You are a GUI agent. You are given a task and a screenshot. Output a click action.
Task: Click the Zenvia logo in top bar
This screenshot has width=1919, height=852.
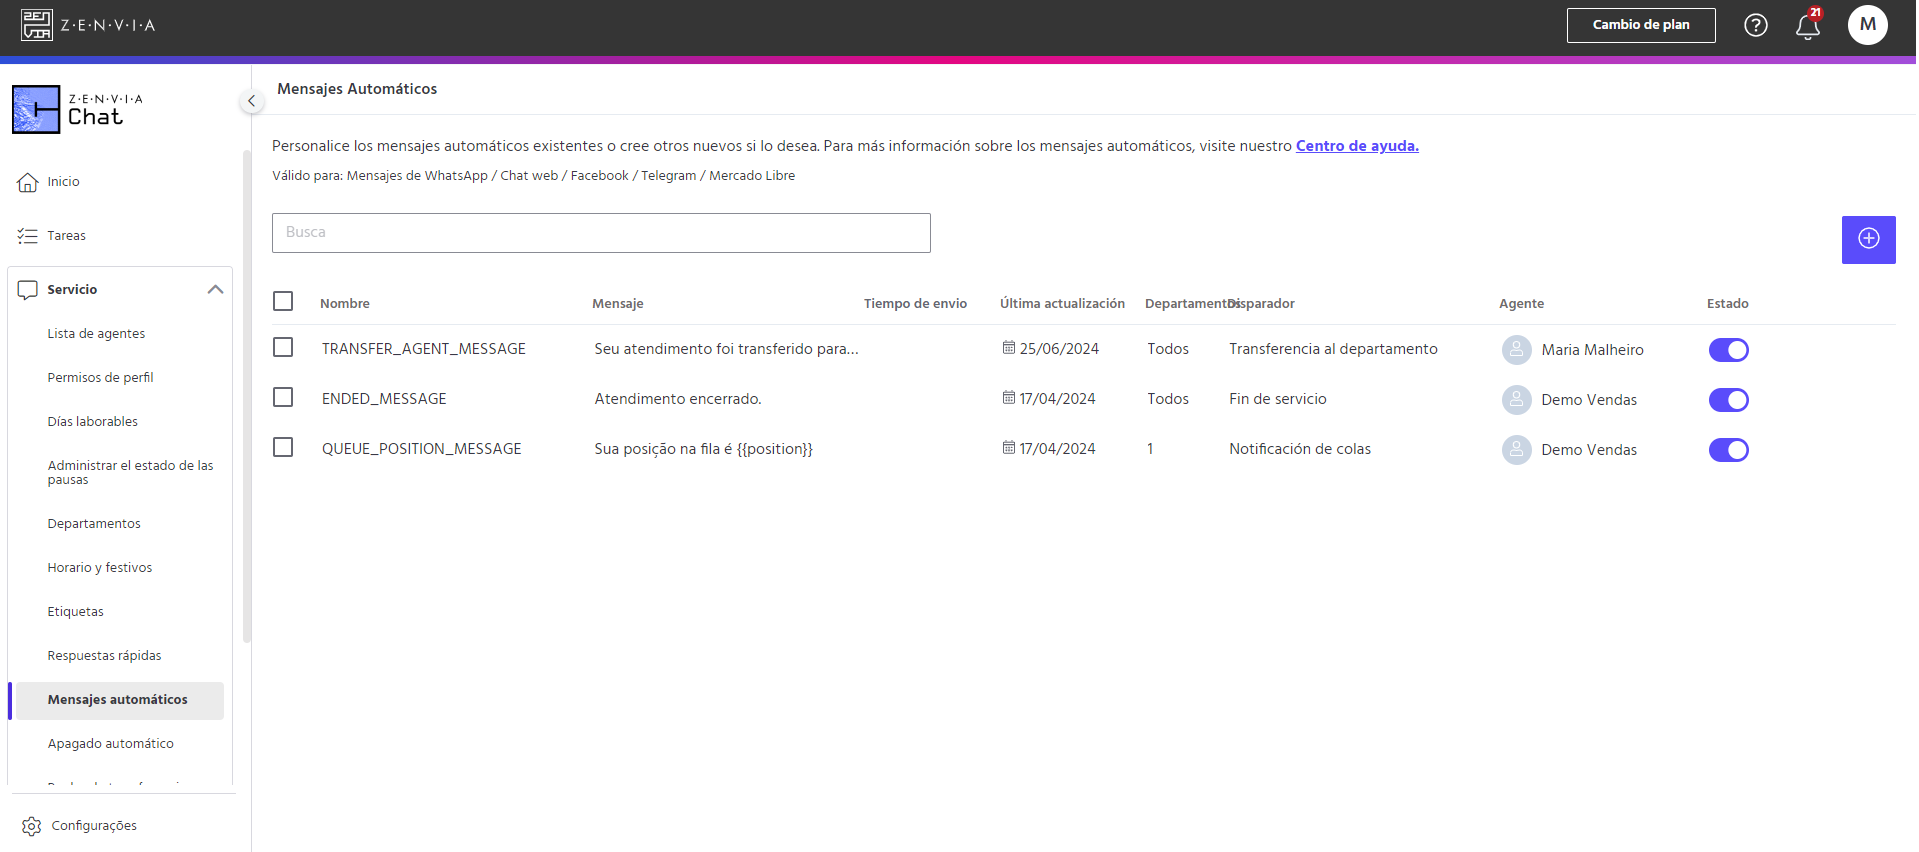coord(88,25)
